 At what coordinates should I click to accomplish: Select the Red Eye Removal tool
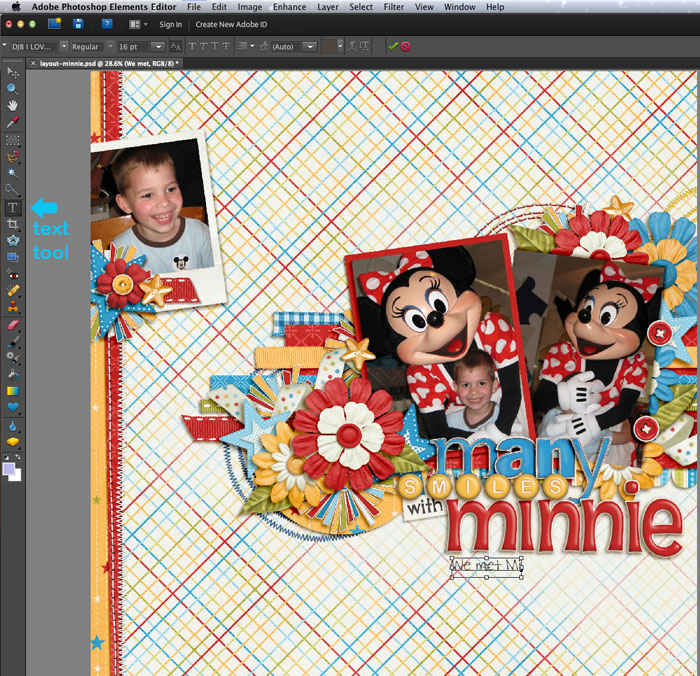coord(12,275)
